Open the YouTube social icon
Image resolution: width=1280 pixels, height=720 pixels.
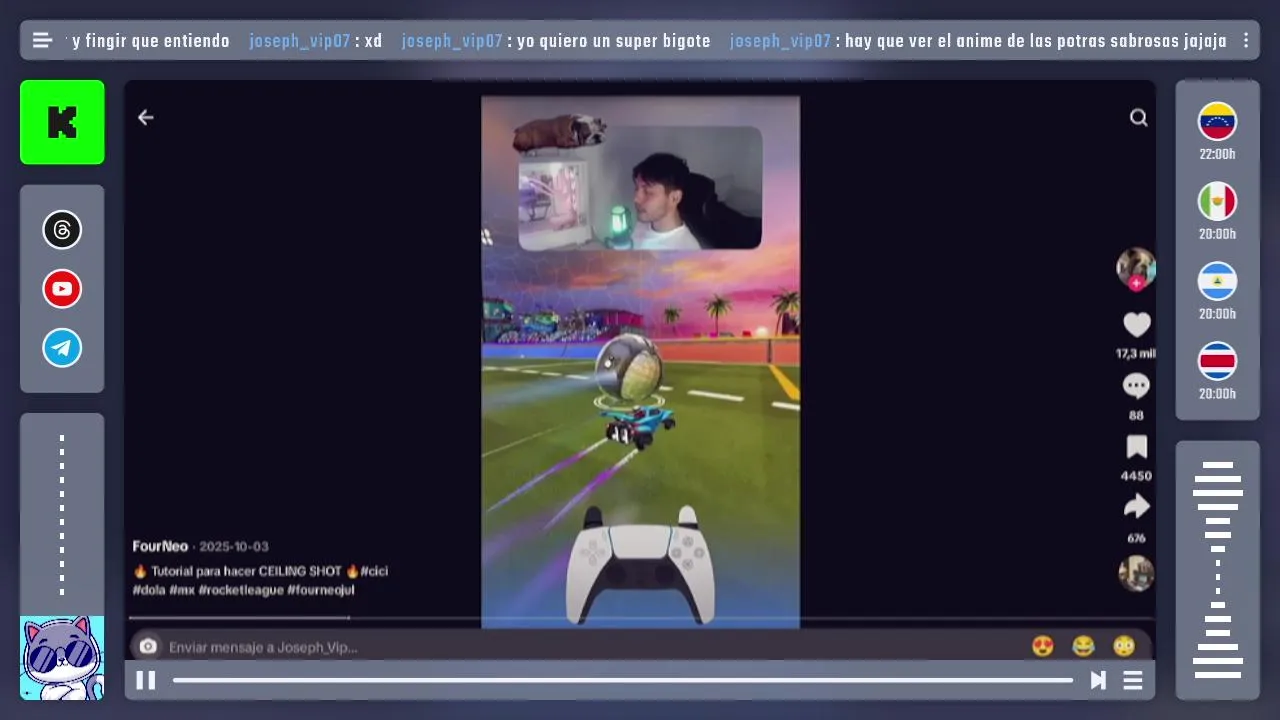[x=62, y=289]
